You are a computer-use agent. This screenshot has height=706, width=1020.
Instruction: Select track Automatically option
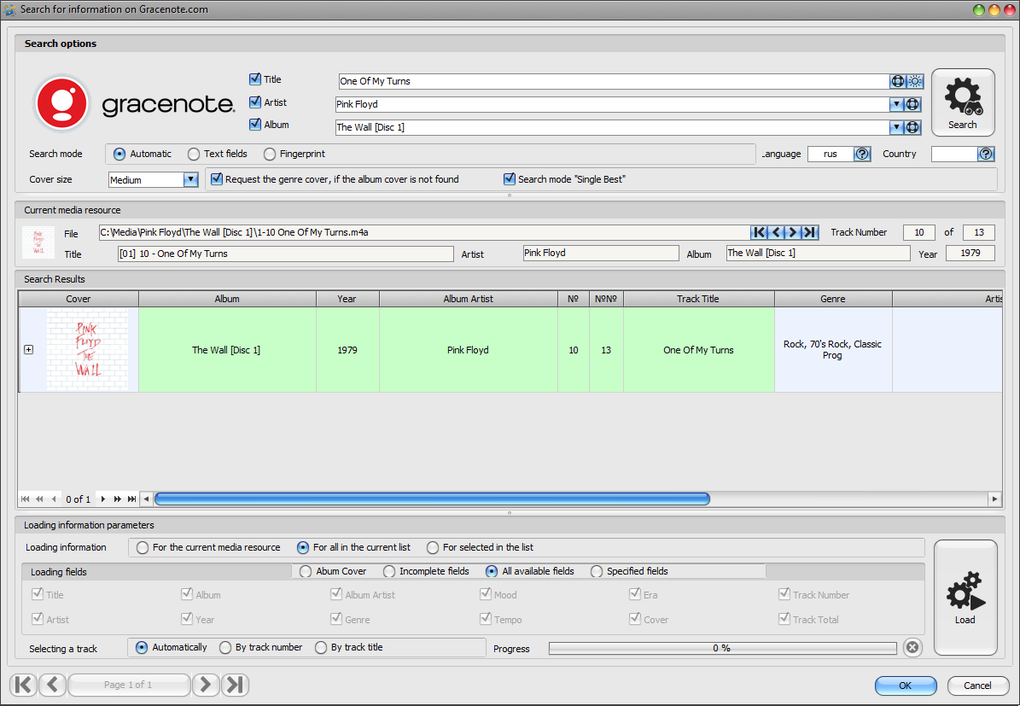click(x=141, y=647)
